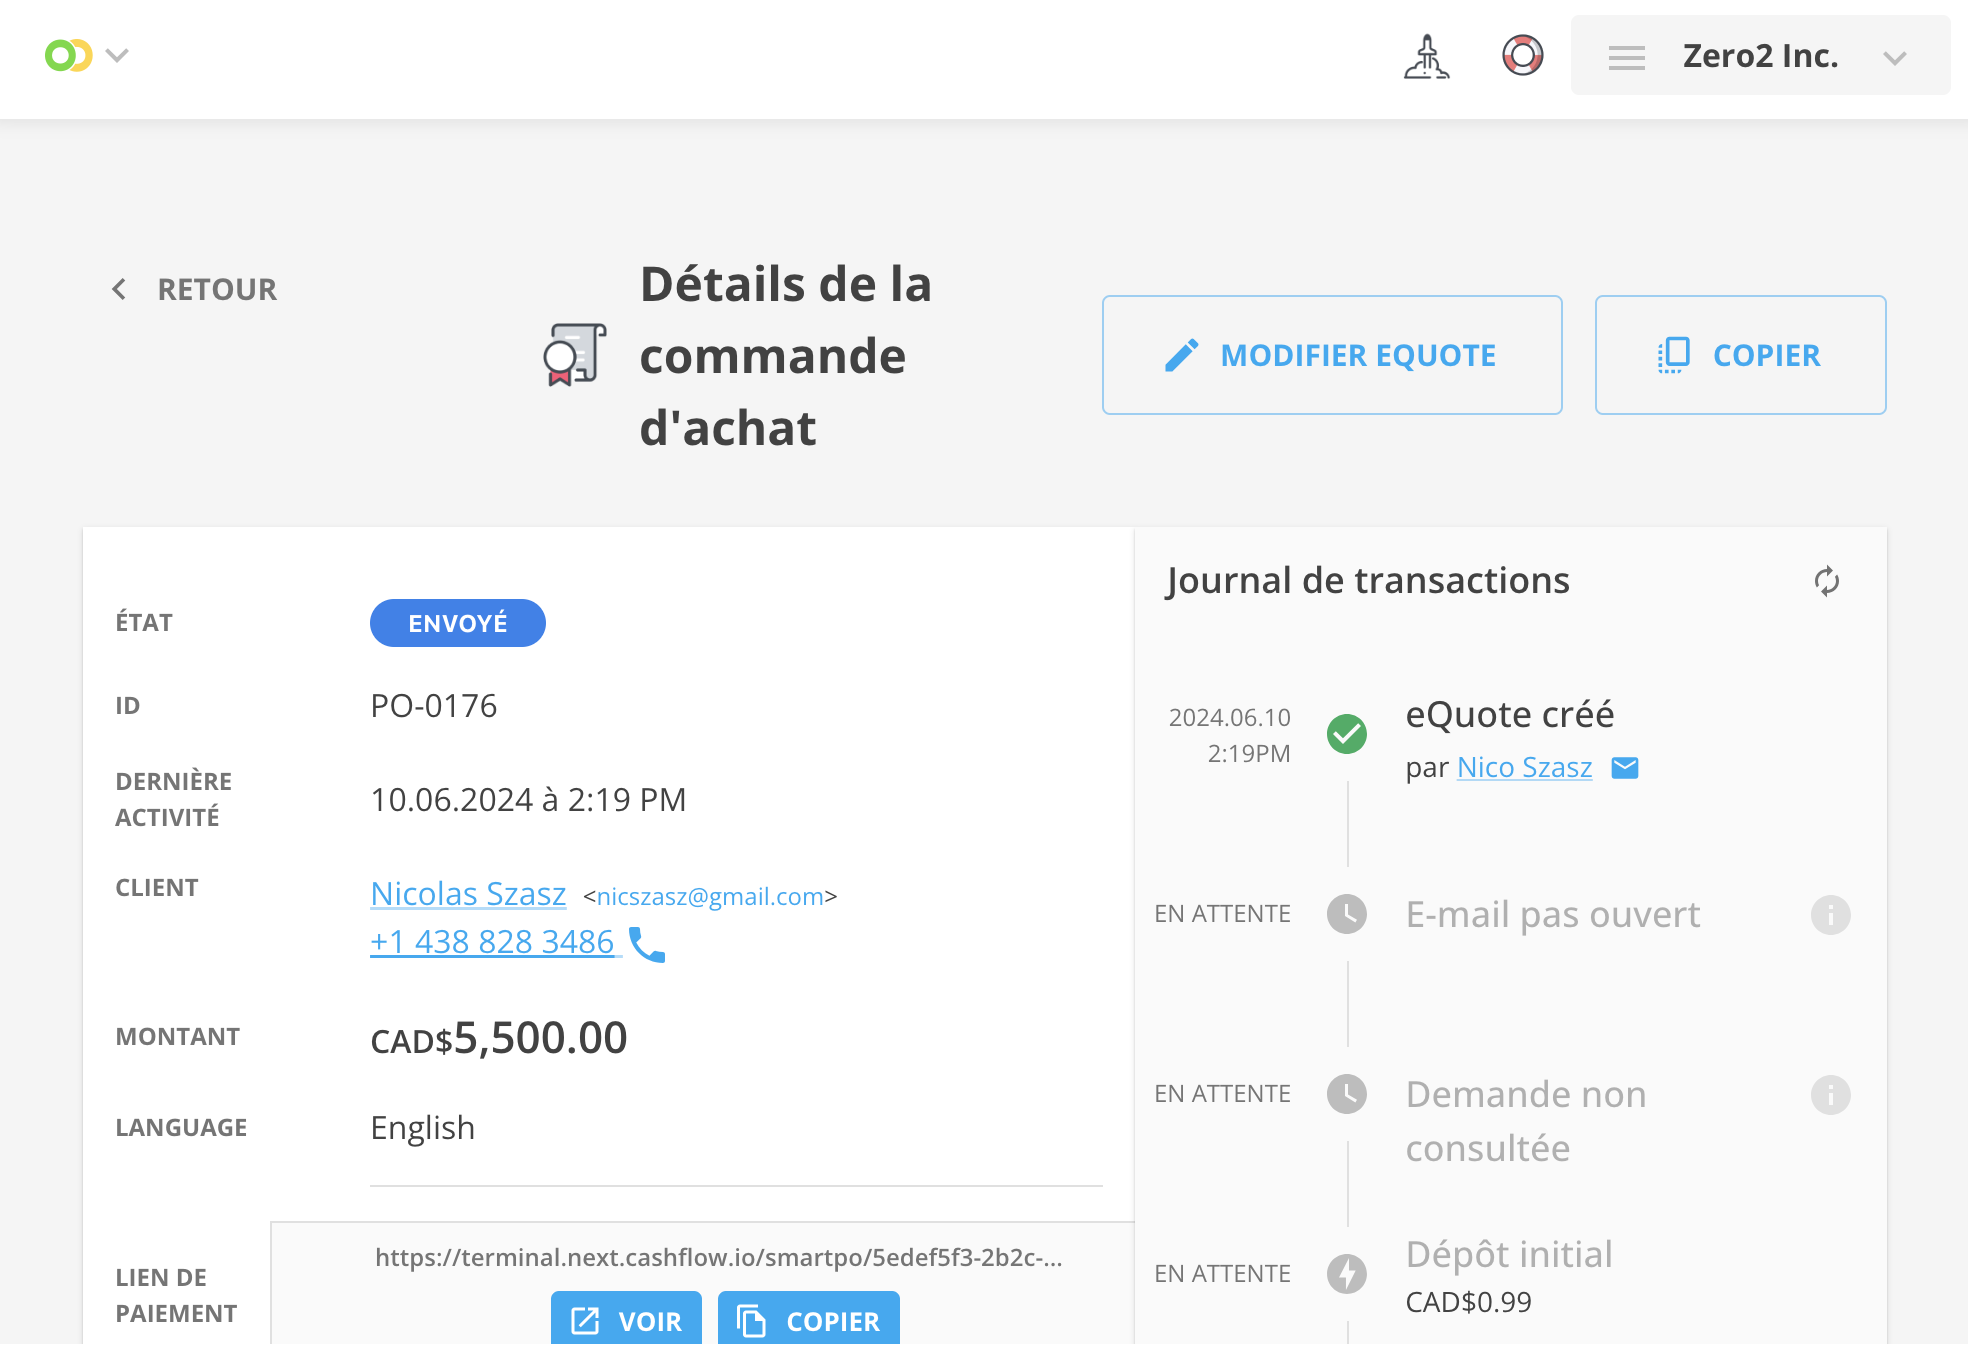This screenshot has width=1968, height=1347.
Task: Click the back chevron arrow
Action: [x=119, y=290]
